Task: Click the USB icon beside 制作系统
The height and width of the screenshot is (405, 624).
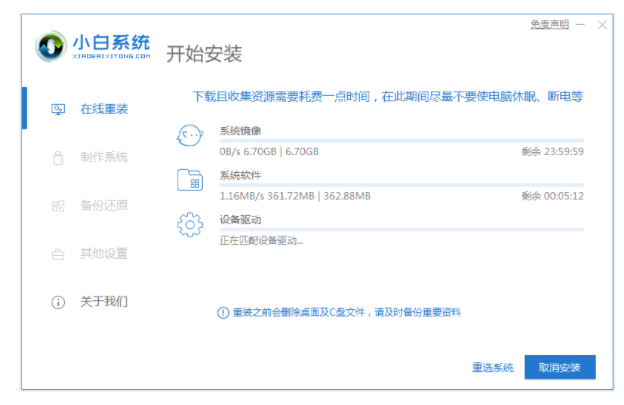Action: [x=58, y=157]
